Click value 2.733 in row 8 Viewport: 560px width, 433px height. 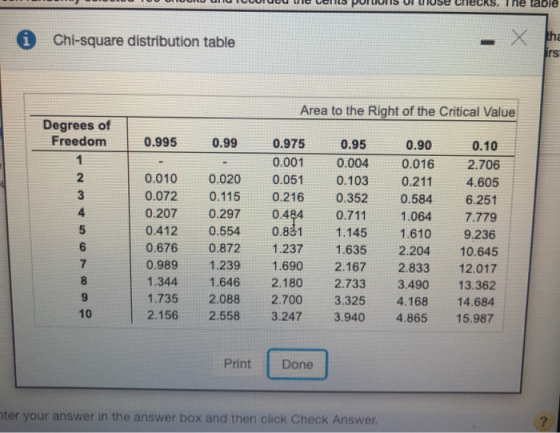click(x=350, y=284)
